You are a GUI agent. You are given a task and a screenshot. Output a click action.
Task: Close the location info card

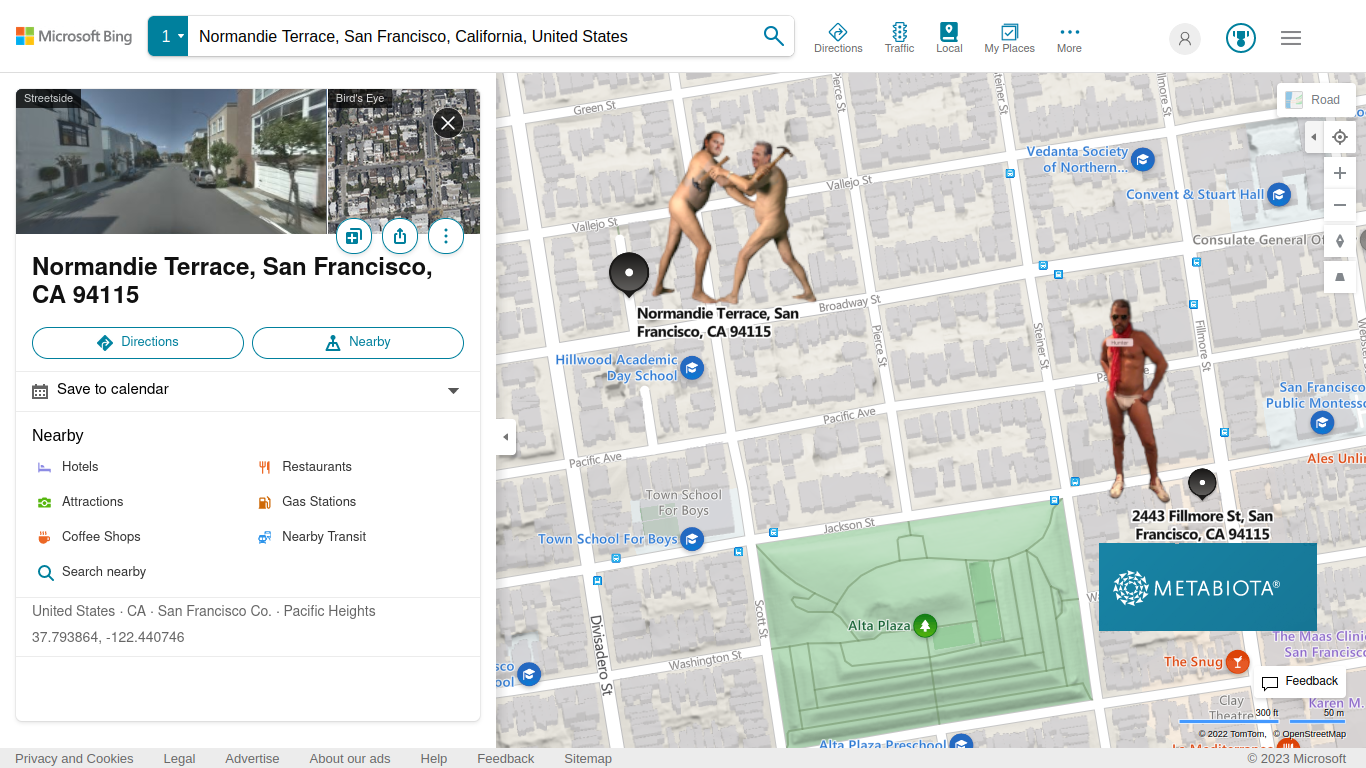pyautogui.click(x=447, y=123)
